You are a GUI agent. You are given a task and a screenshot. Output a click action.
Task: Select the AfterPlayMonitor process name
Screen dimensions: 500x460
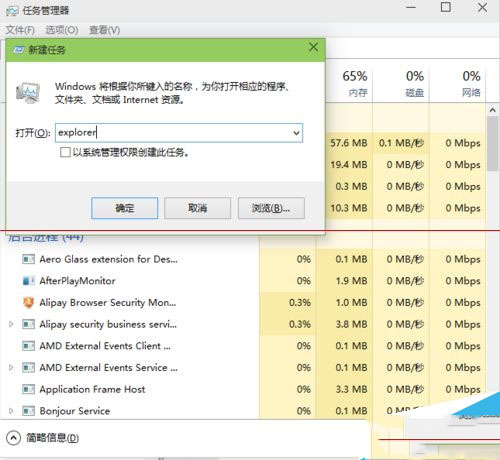pos(77,281)
